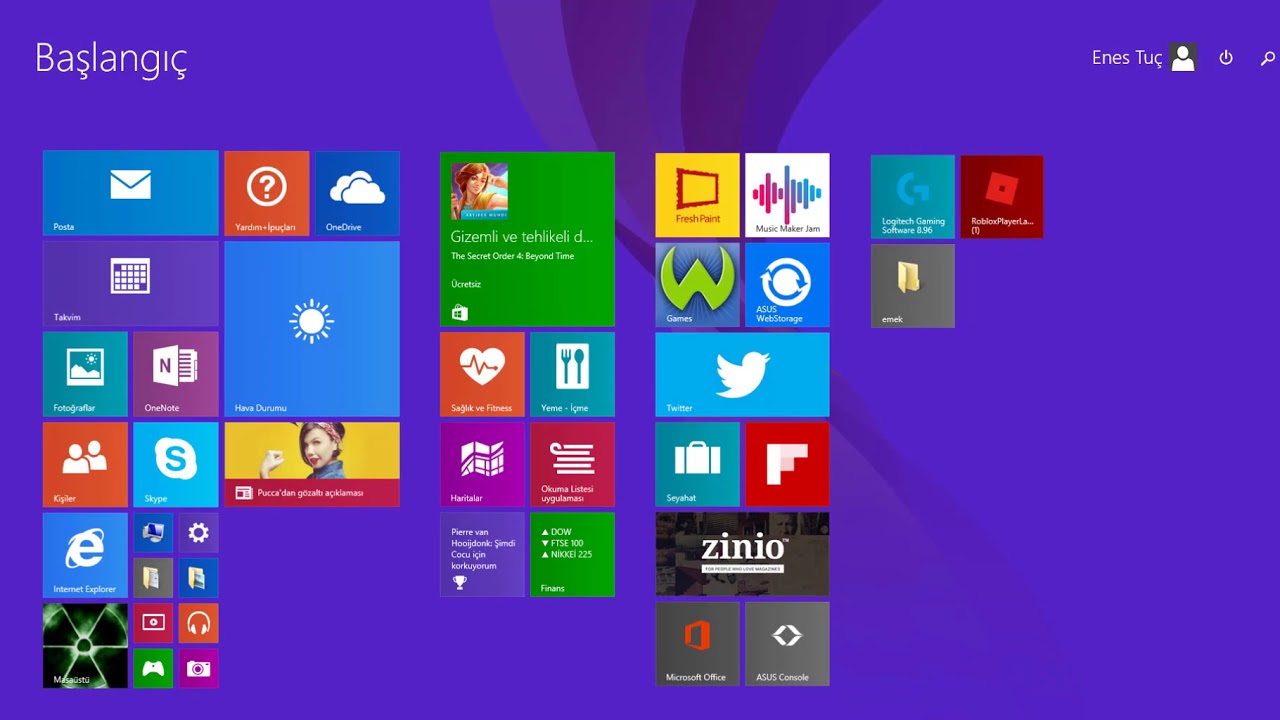Launch the Fresh Paint tile
1280x720 pixels.
698,195
